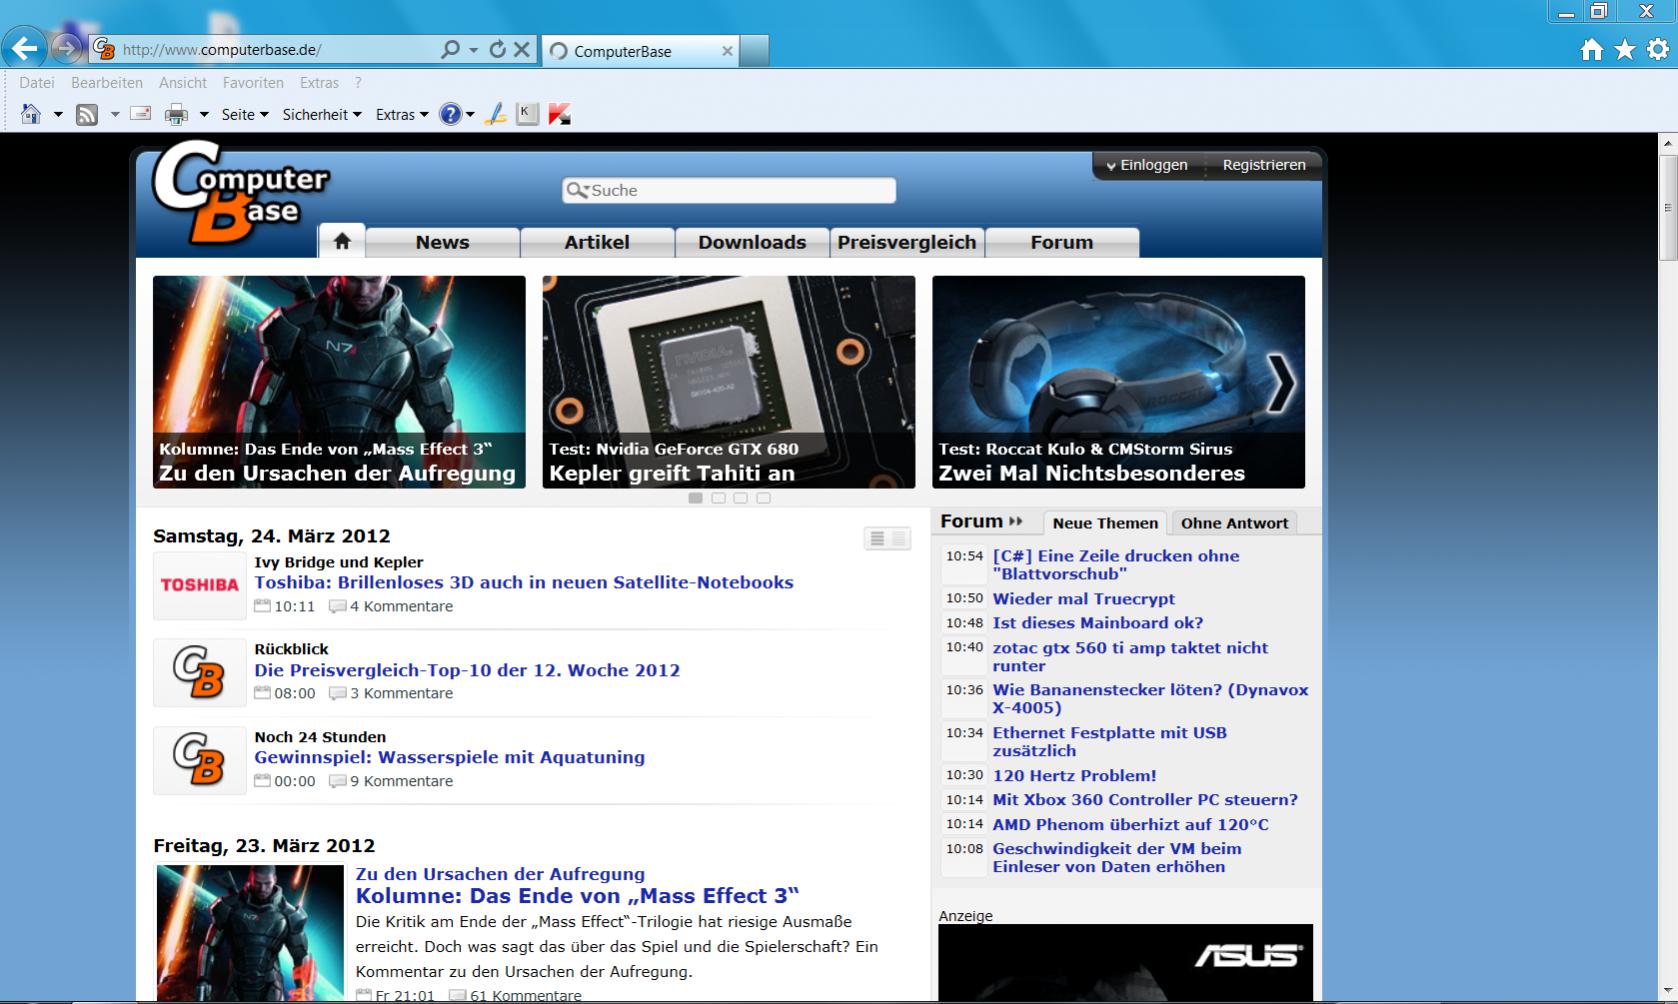The image size is (1678, 1004).
Task: Open the Toshiba Brillenloses 3D news link
Action: [524, 582]
